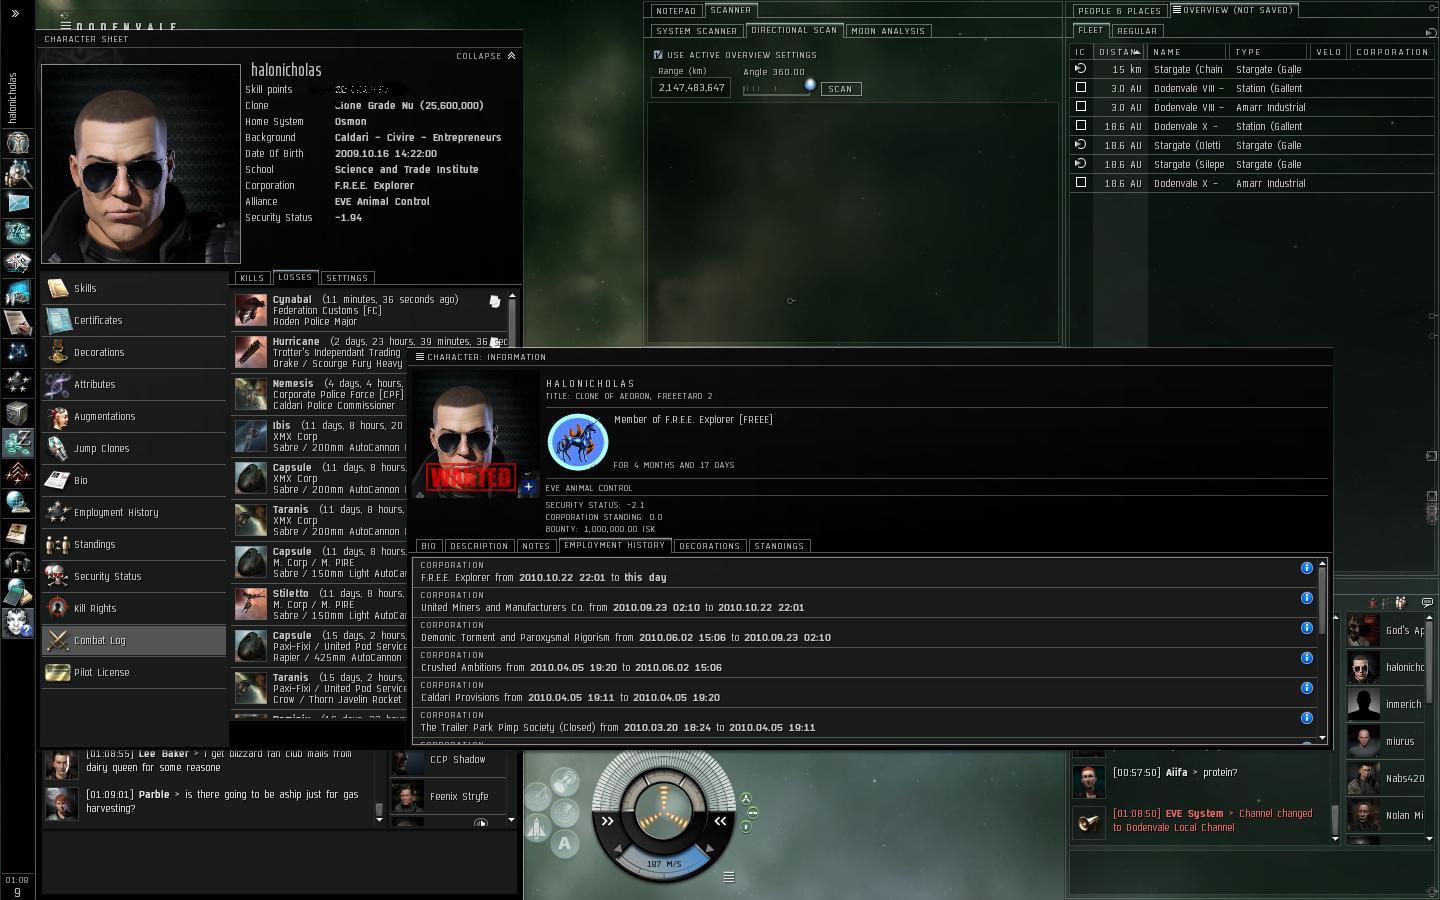Open the globe browser icon in the Neocom sidebar
The image size is (1440, 900).
click(17, 503)
